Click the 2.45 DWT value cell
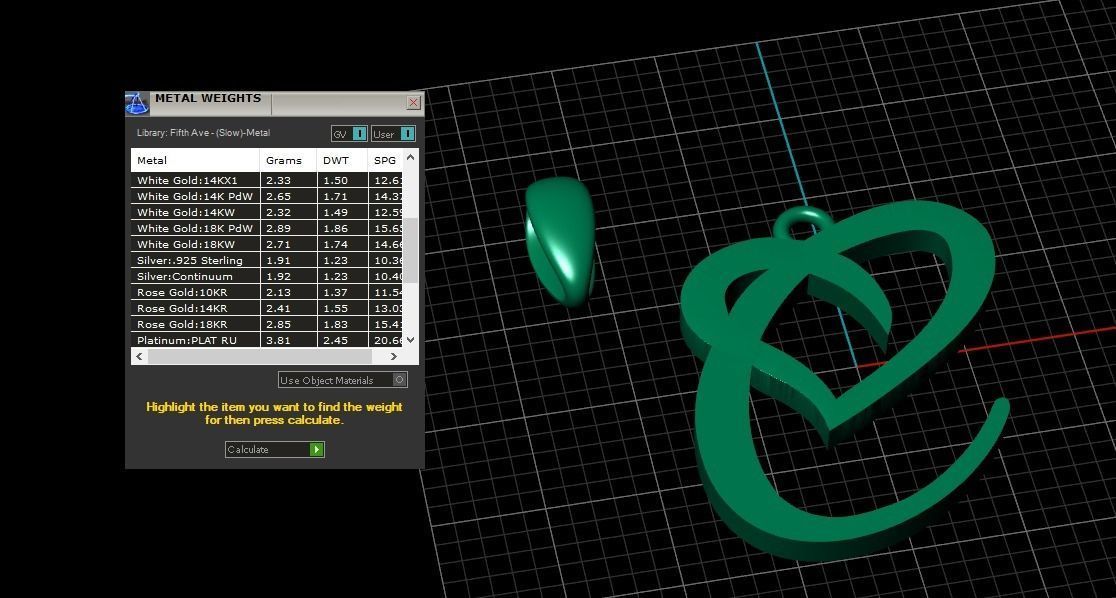 pos(342,340)
